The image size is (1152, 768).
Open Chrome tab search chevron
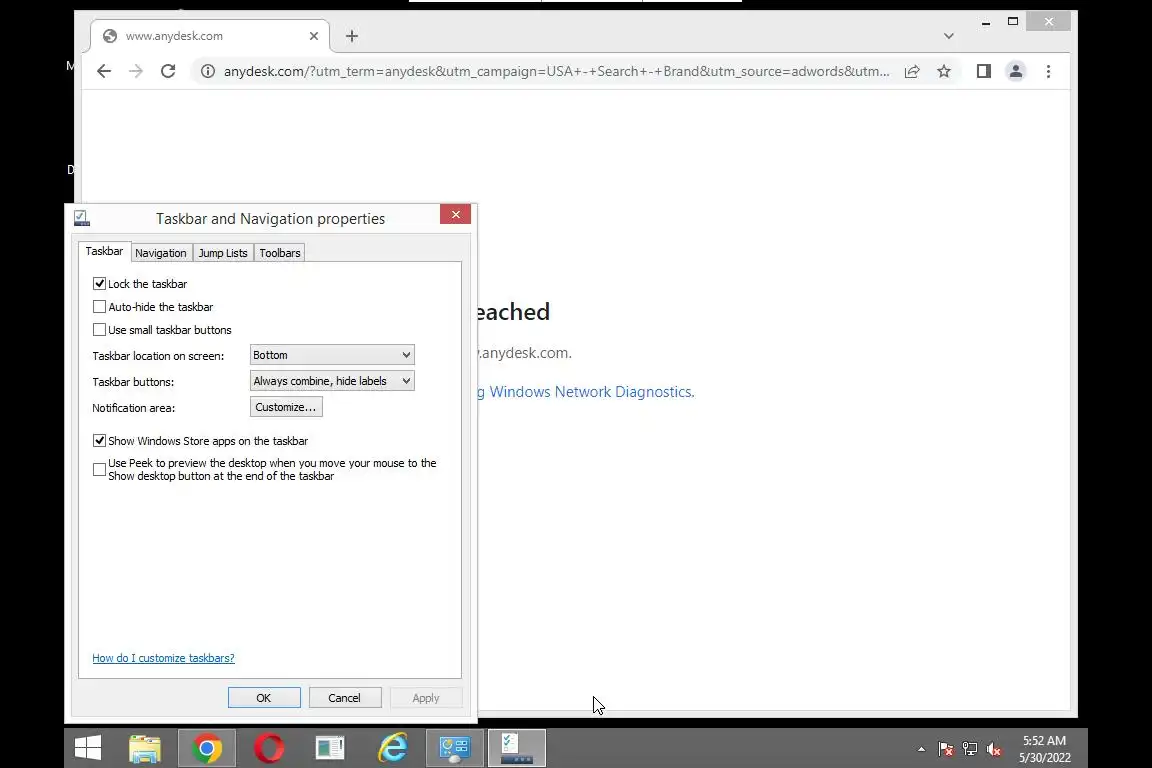point(948,36)
